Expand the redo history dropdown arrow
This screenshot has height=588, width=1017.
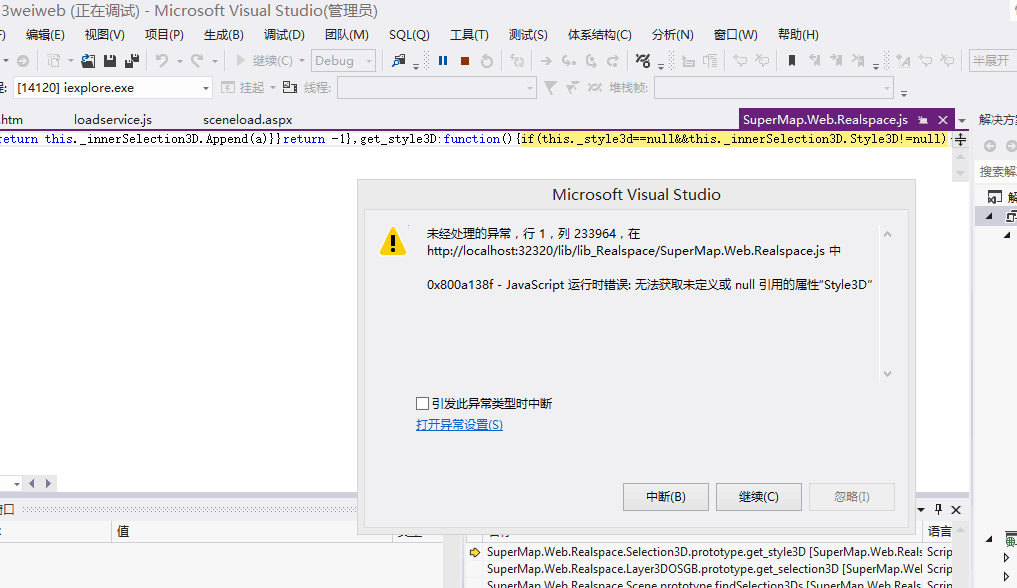(x=215, y=61)
